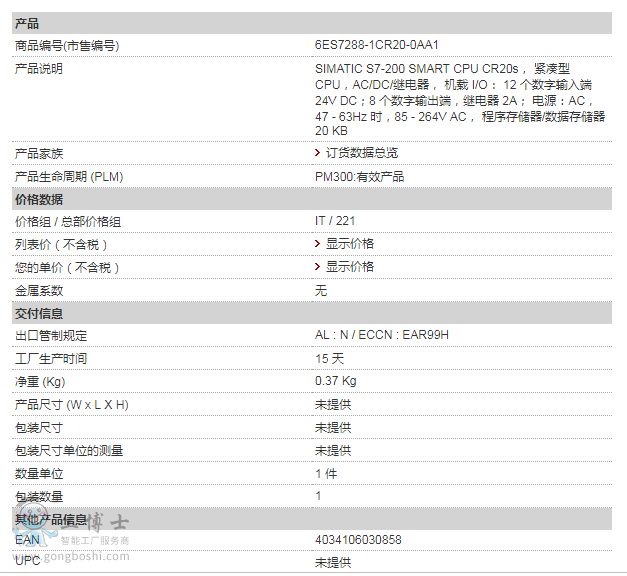Click the 产品说明 label

click(x=39, y=69)
